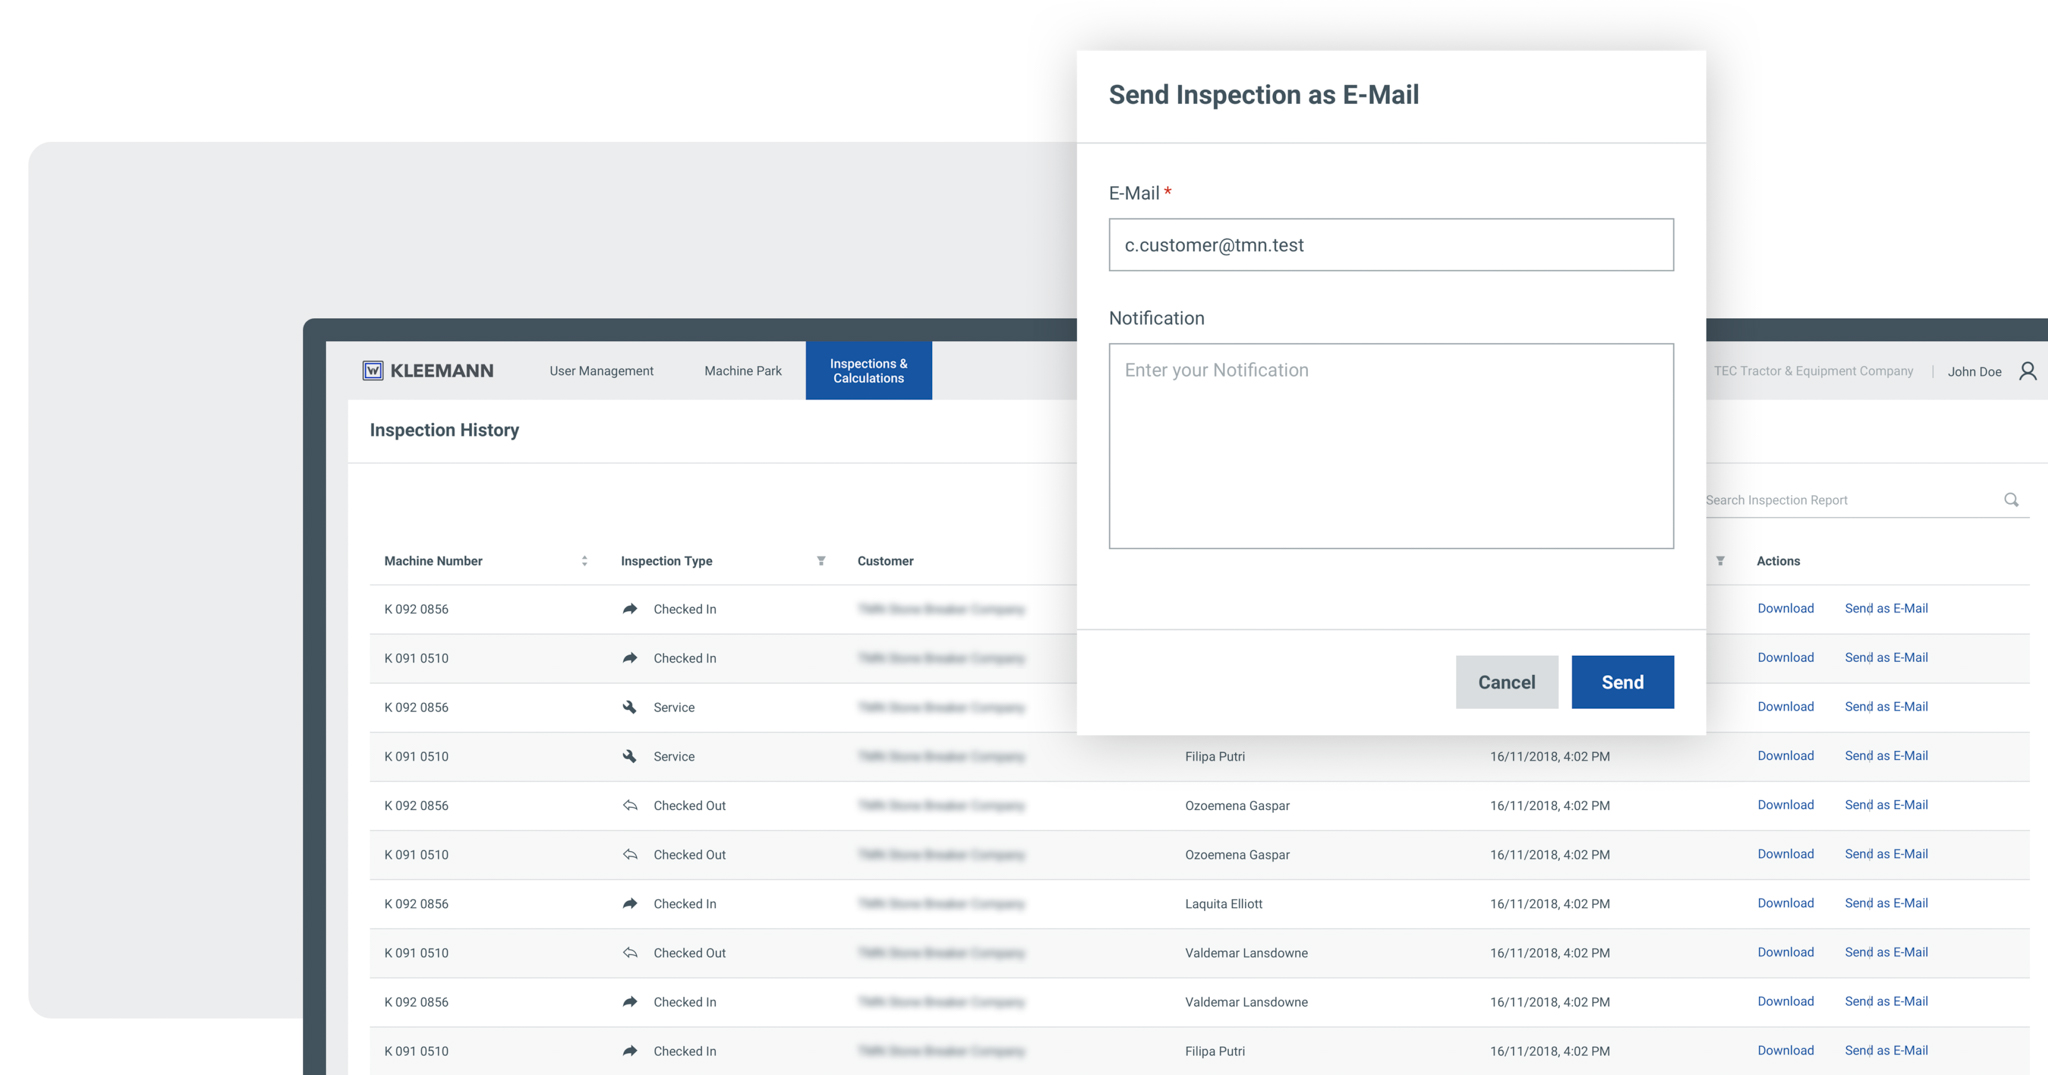Screen dimensions: 2048x1075
Task: Click the Checked In arrow icon in first row
Action: (x=630, y=609)
